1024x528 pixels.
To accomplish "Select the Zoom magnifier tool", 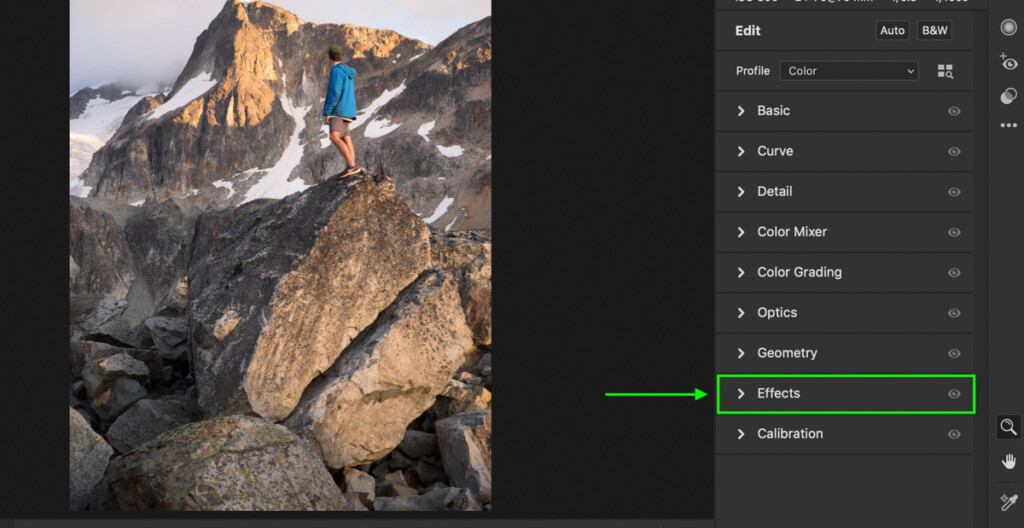I will click(1008, 427).
